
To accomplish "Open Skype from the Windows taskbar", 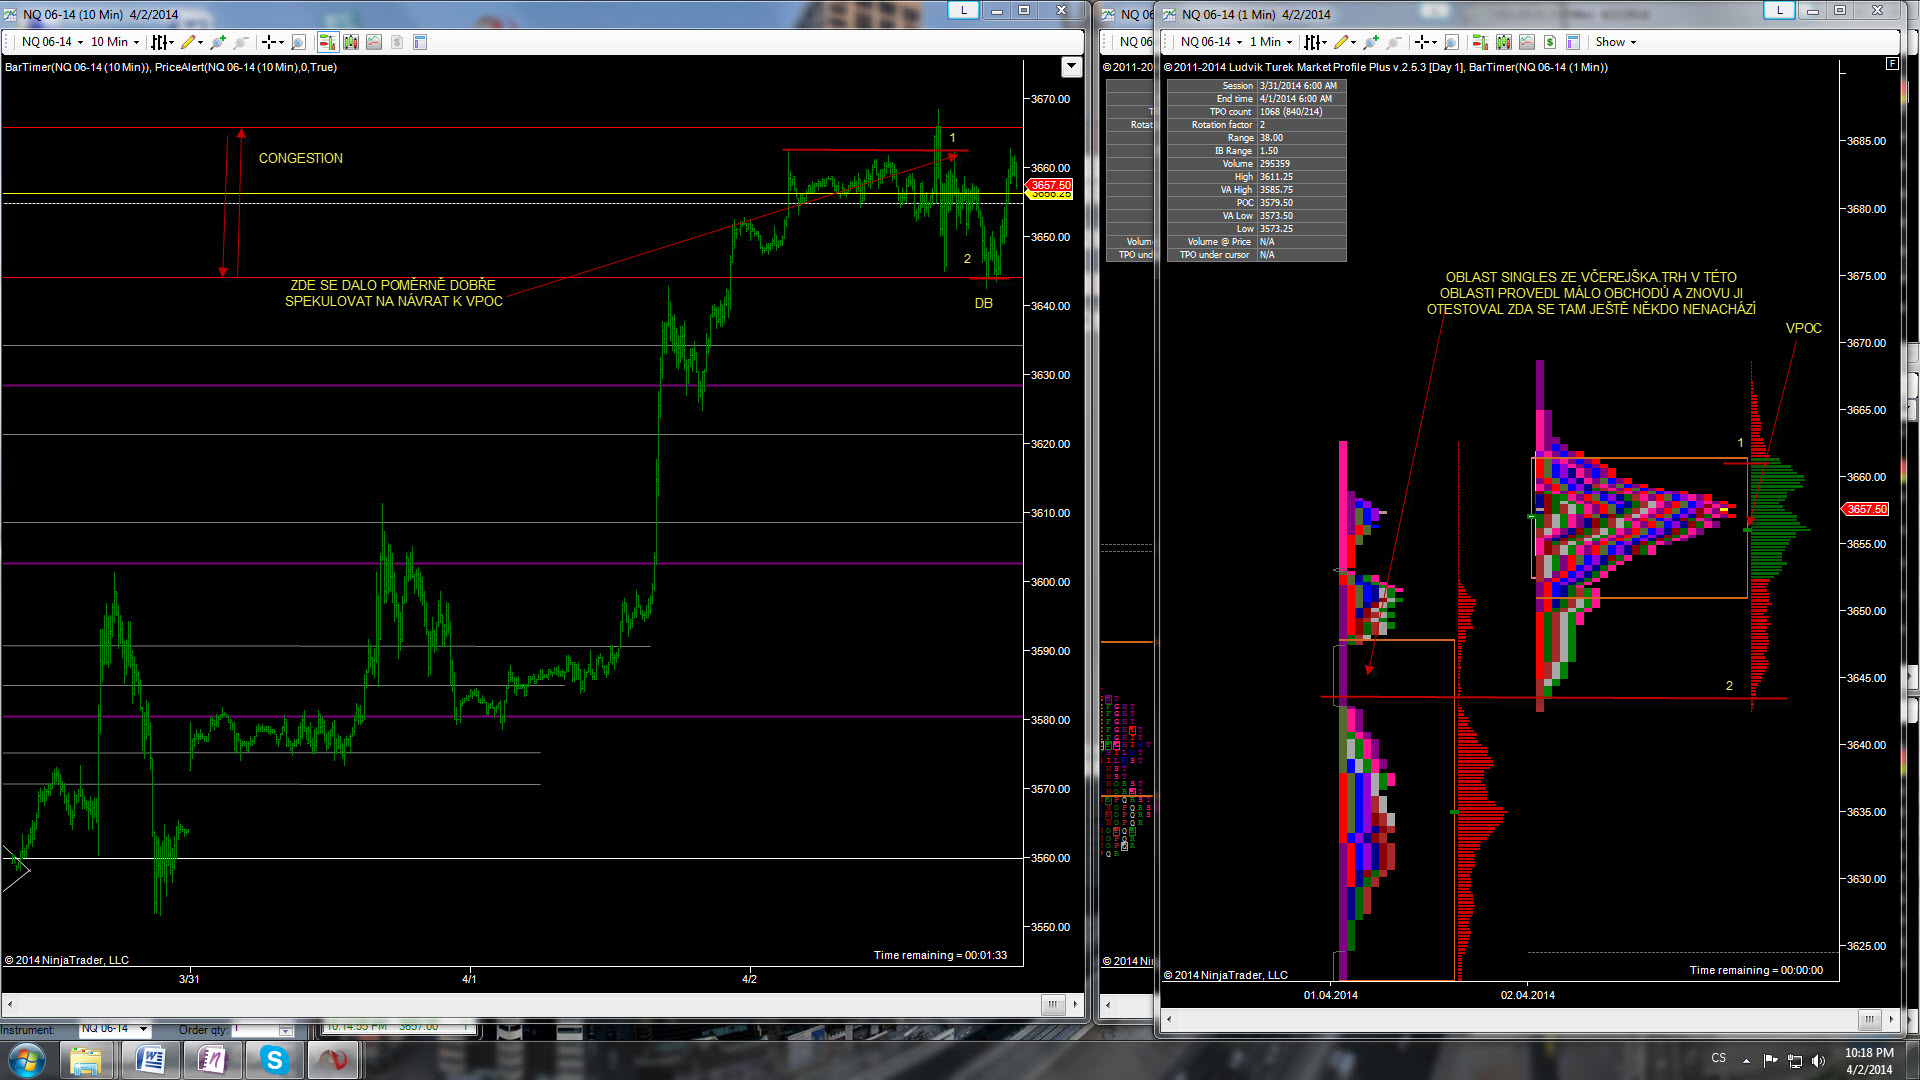I will point(274,1060).
